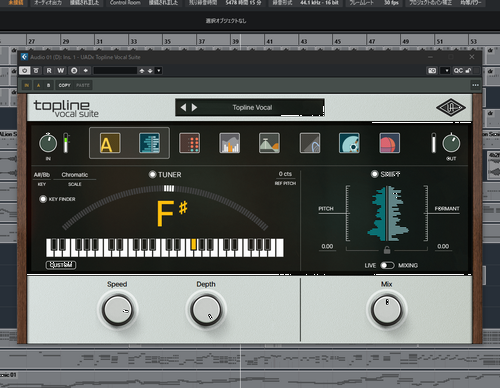Select the orange bar chart module icon

pos(229,143)
